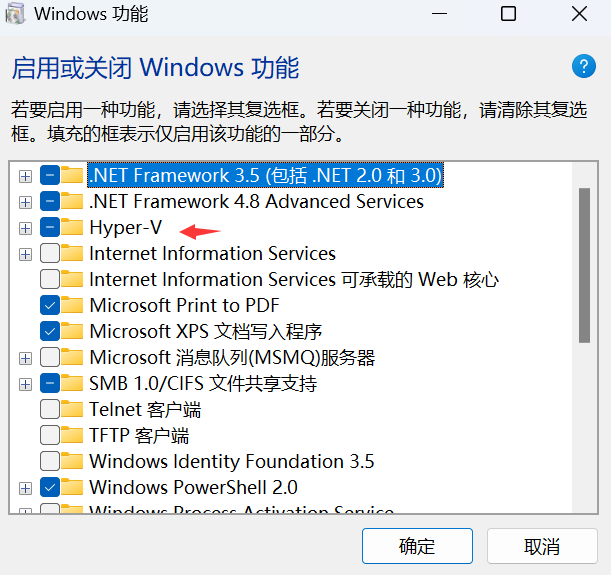The height and width of the screenshot is (575, 611).
Task: Click the Telnet 客户端 folder icon
Action: click(72, 409)
